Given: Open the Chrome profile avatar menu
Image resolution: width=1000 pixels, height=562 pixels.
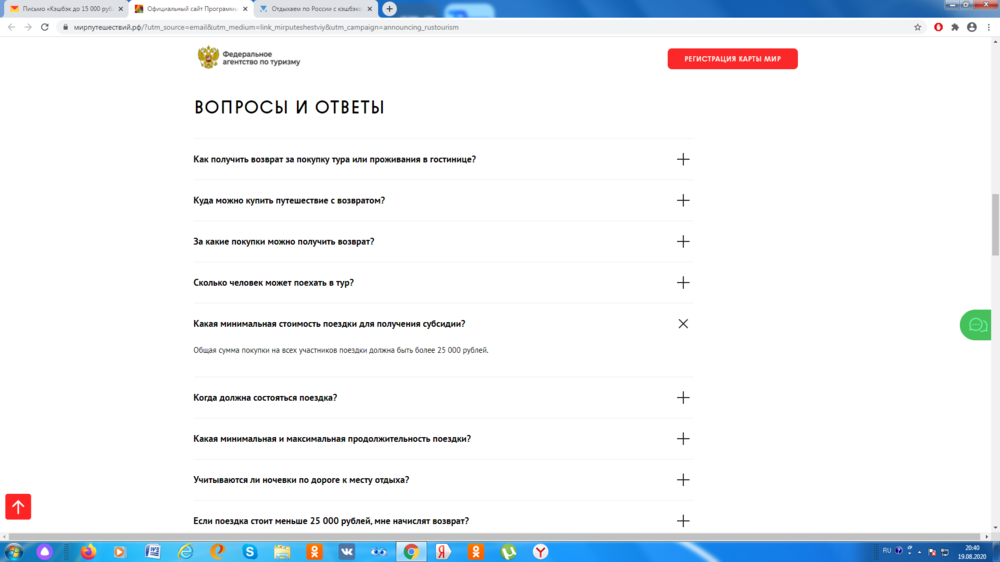Looking at the screenshot, I should 971,27.
